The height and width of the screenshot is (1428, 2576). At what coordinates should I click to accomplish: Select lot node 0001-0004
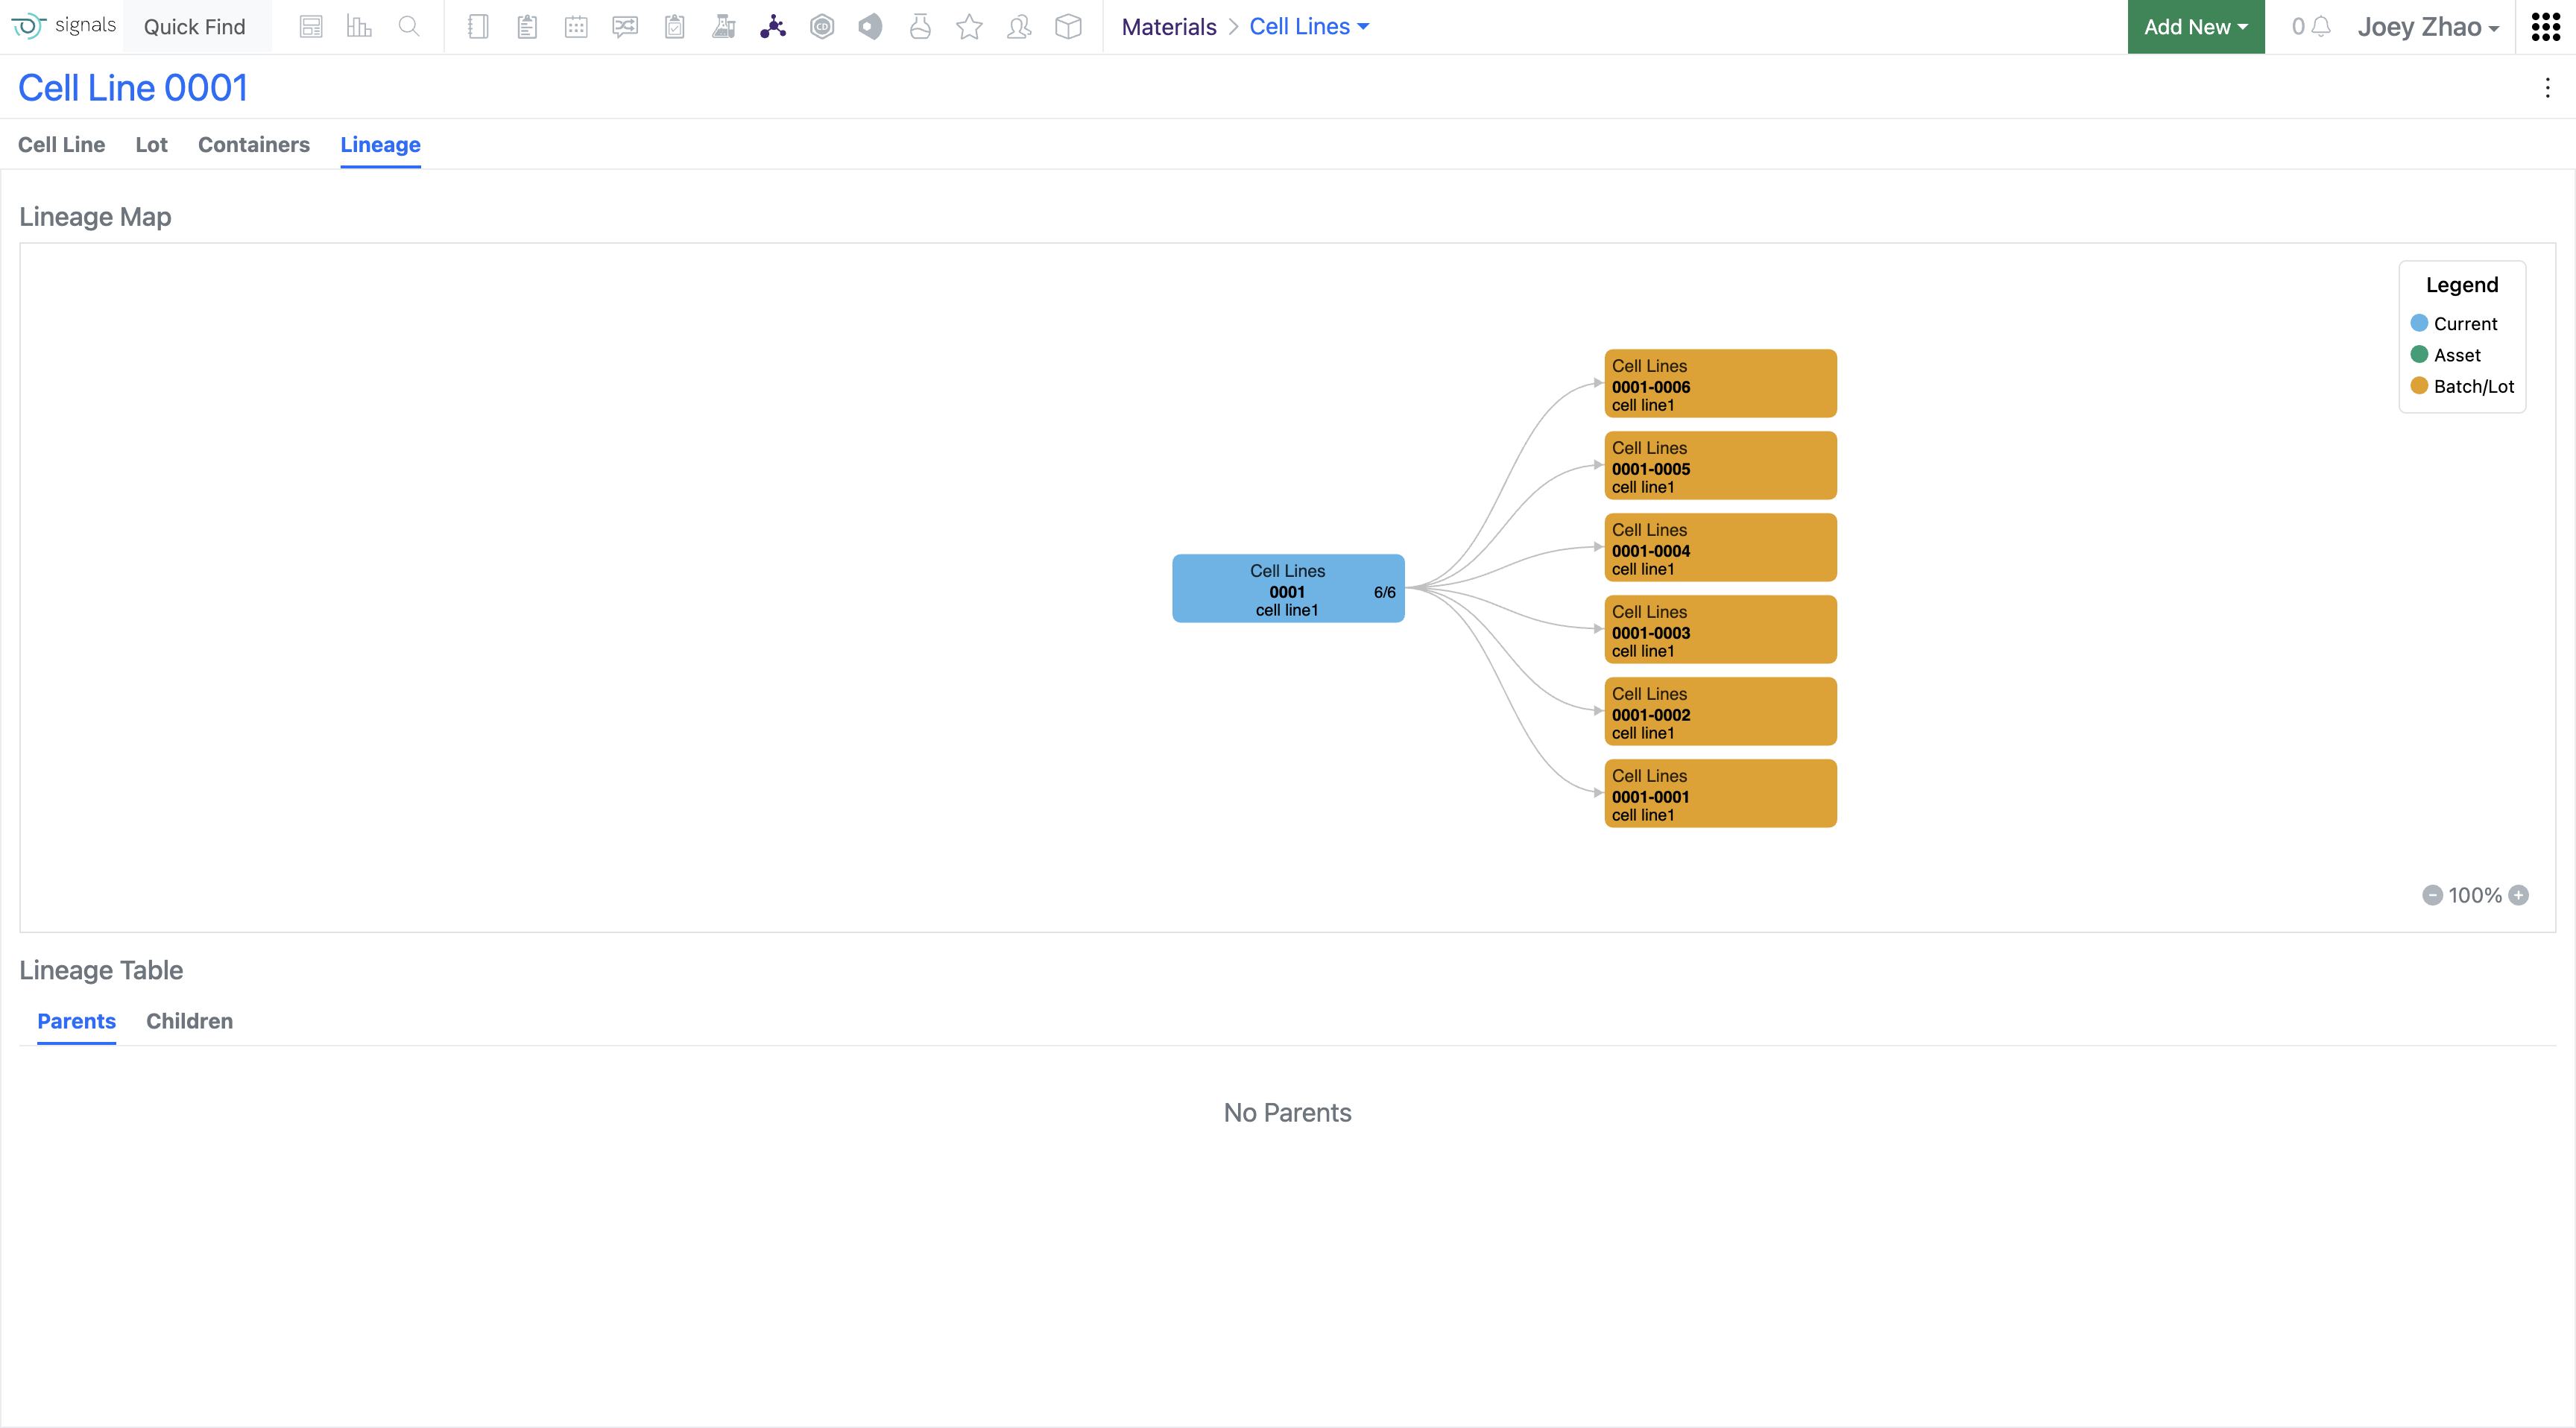1720,548
